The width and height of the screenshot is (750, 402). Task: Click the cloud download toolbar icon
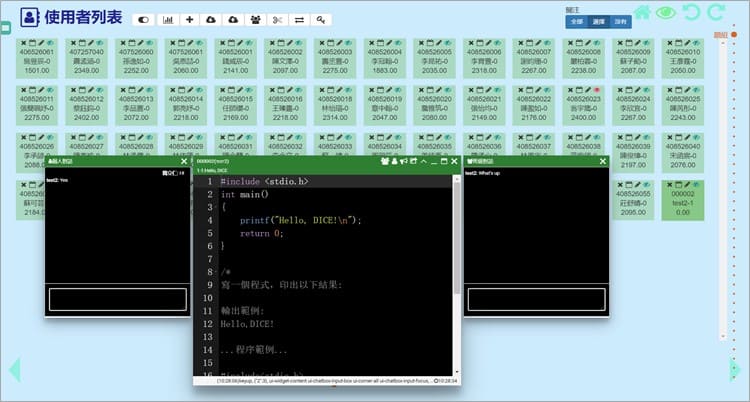(233, 19)
